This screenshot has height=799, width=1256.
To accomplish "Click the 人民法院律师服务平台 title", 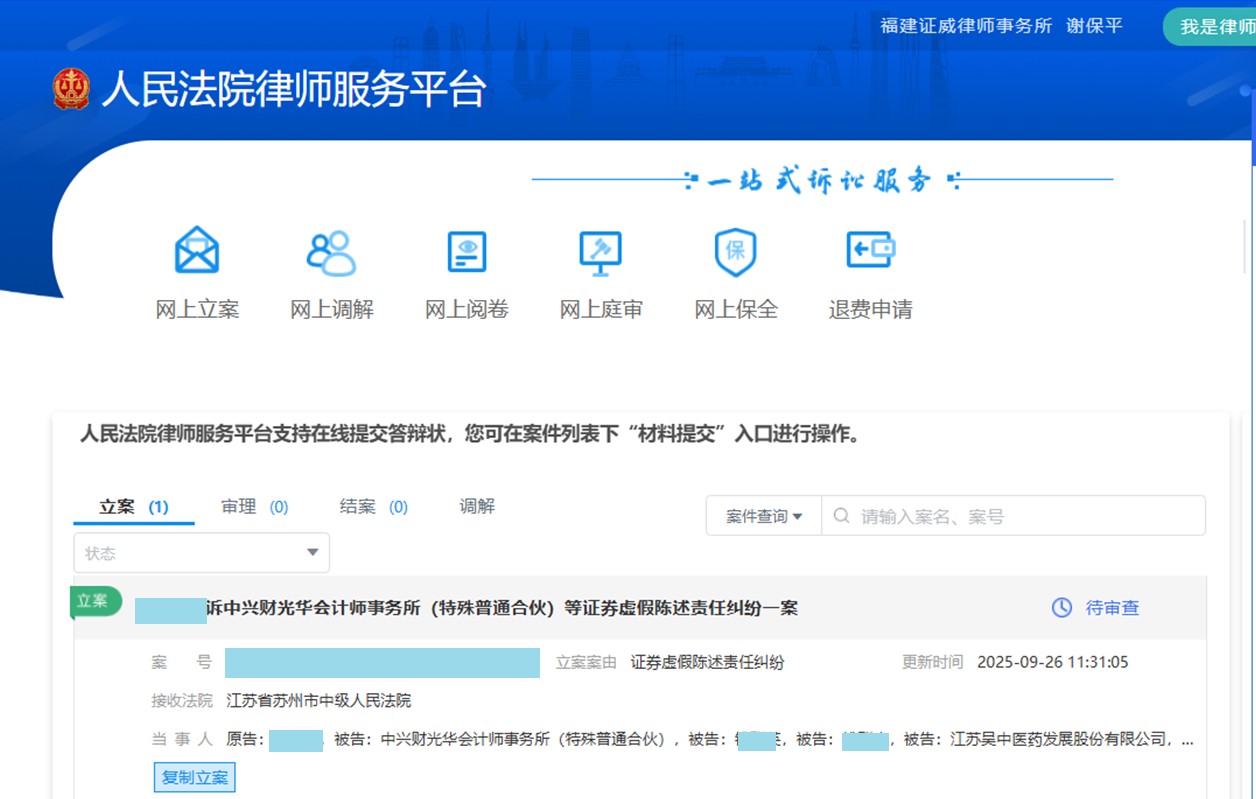I will [x=294, y=89].
